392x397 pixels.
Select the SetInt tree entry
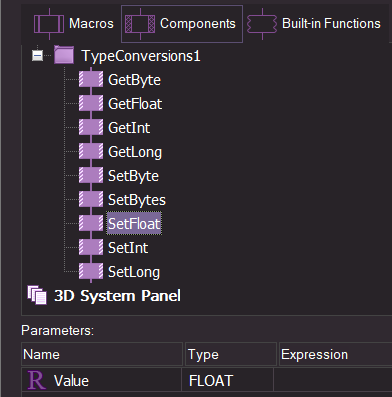(x=128, y=248)
